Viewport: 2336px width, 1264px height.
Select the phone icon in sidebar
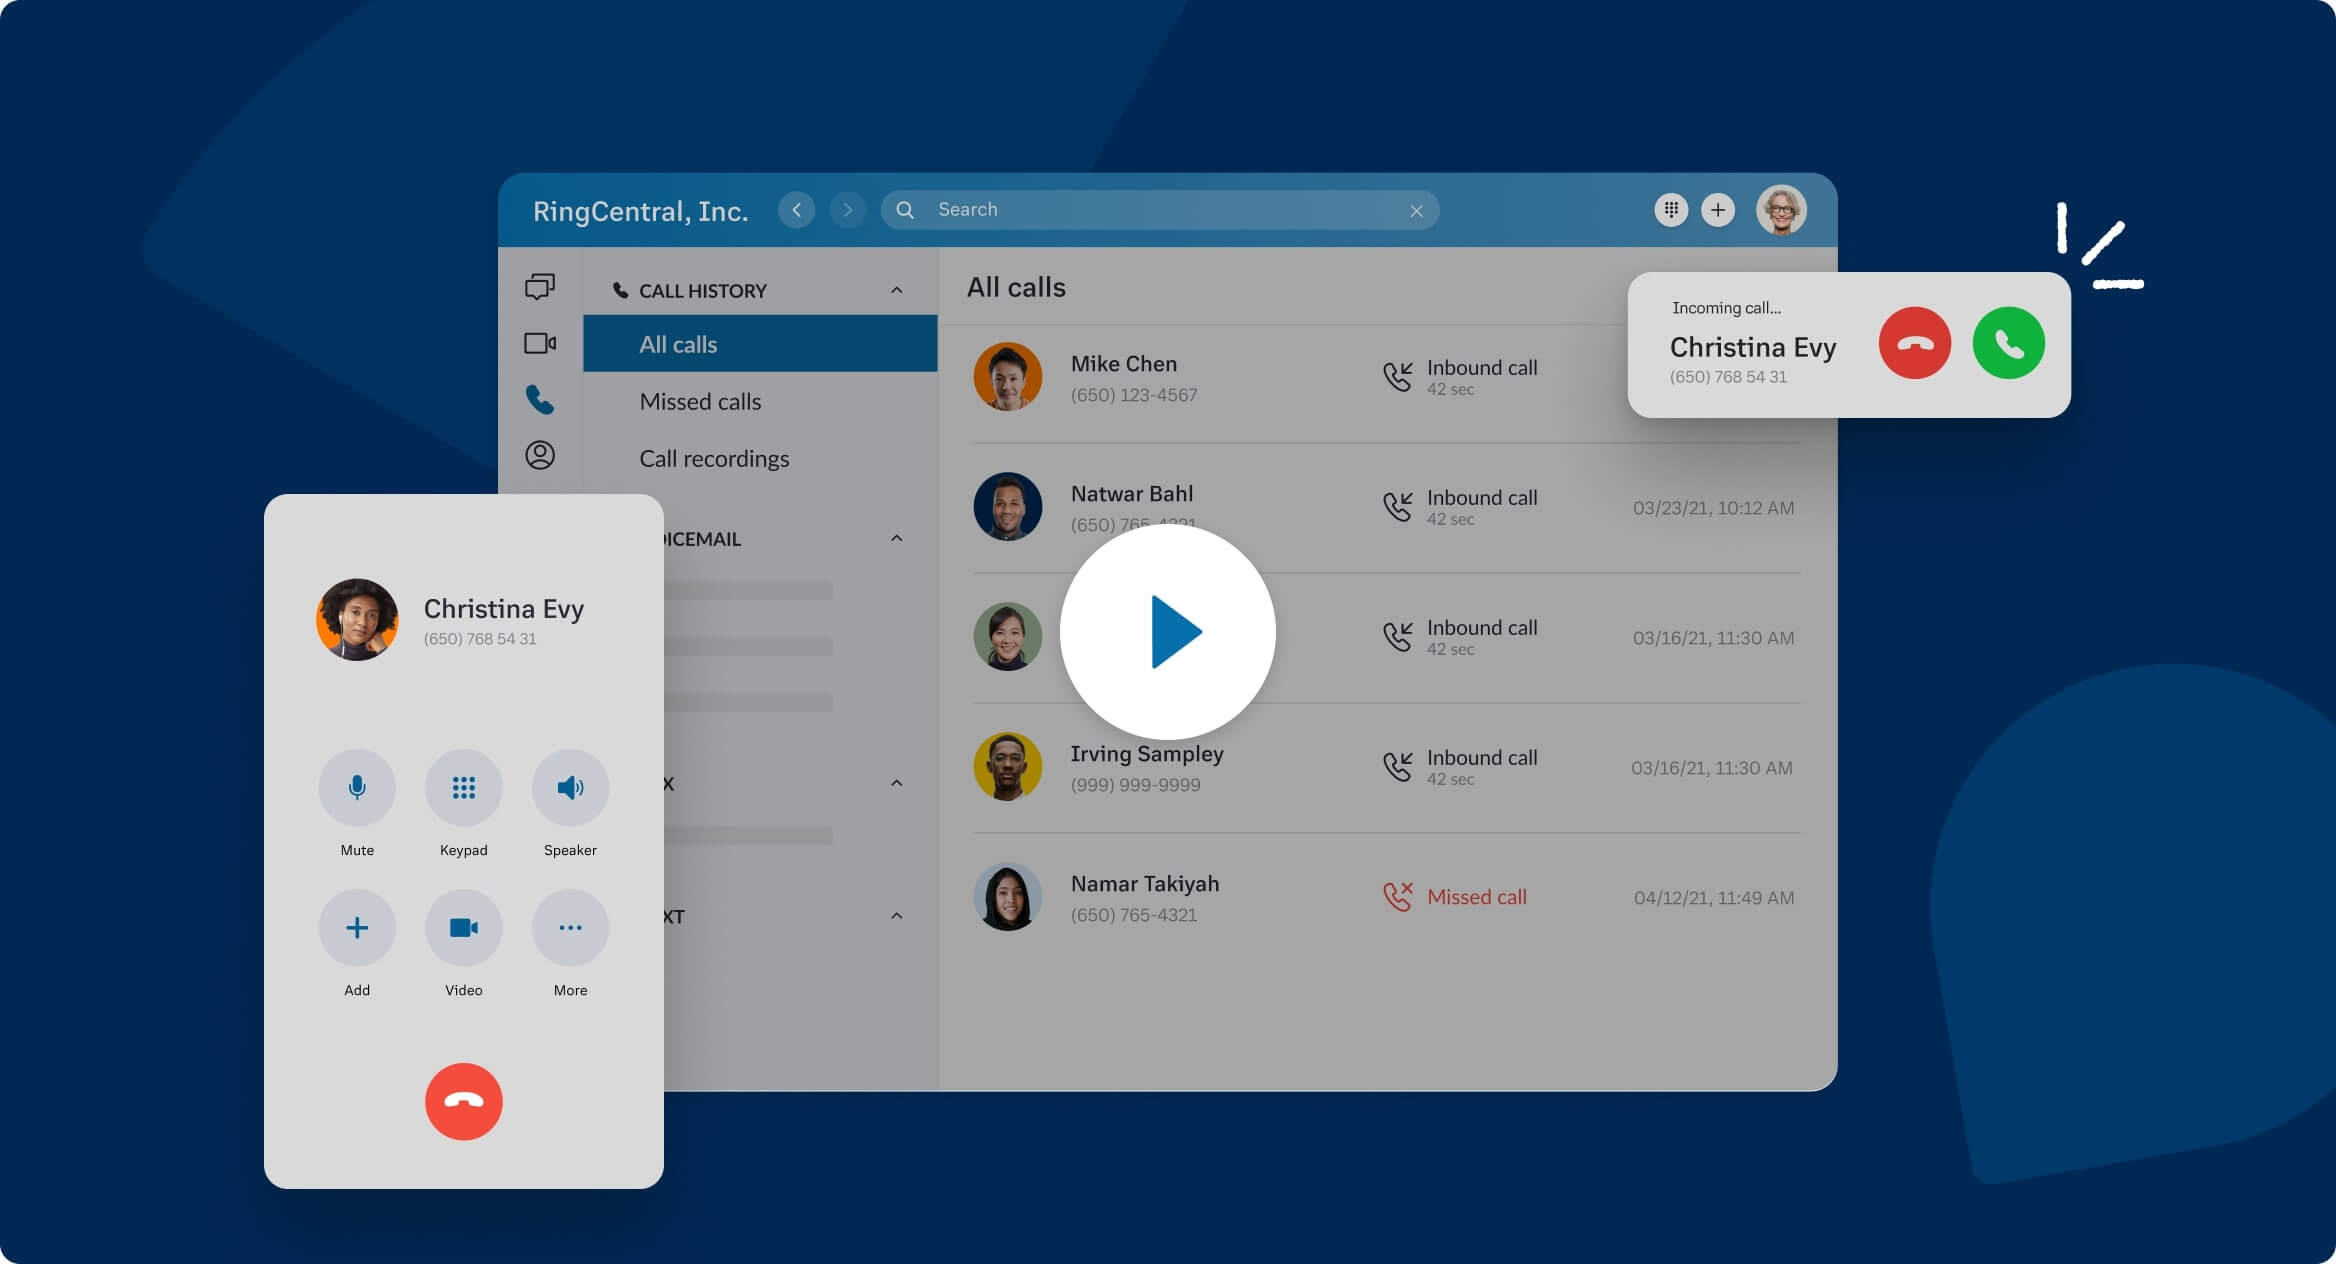pyautogui.click(x=540, y=400)
